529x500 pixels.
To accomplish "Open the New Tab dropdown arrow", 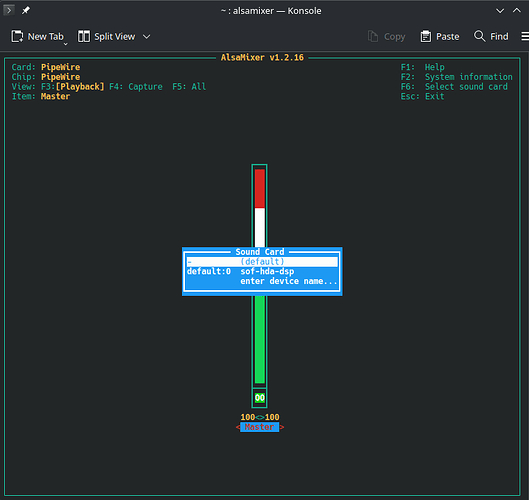I will (65, 44).
